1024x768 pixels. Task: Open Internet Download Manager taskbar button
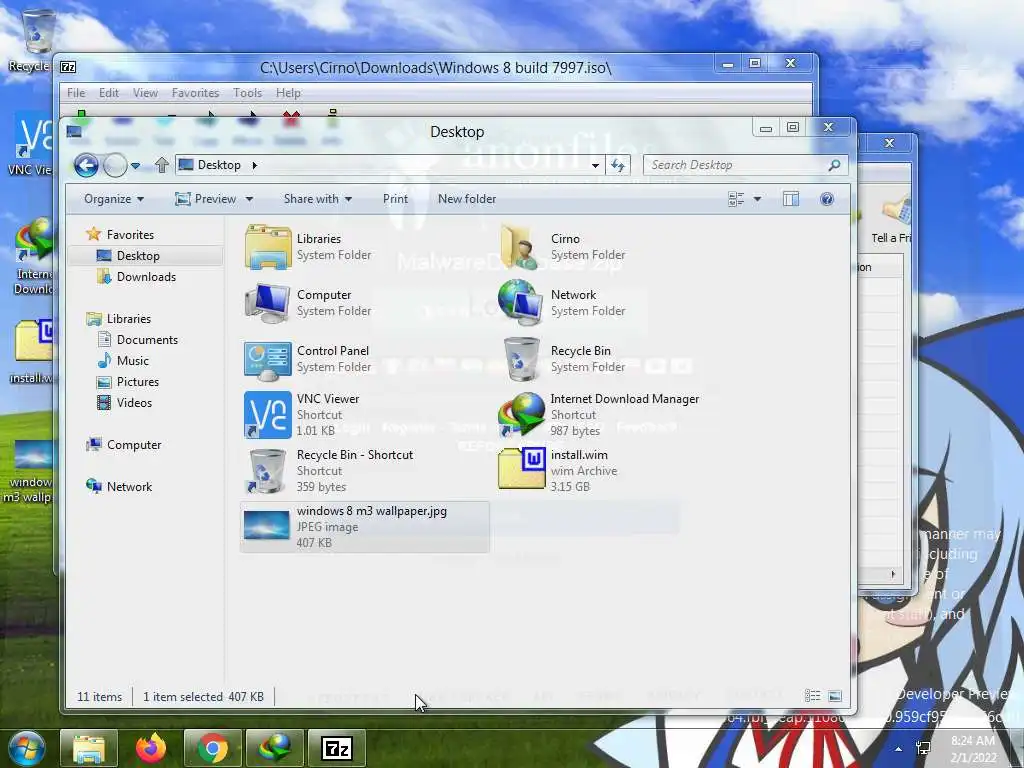(274, 748)
